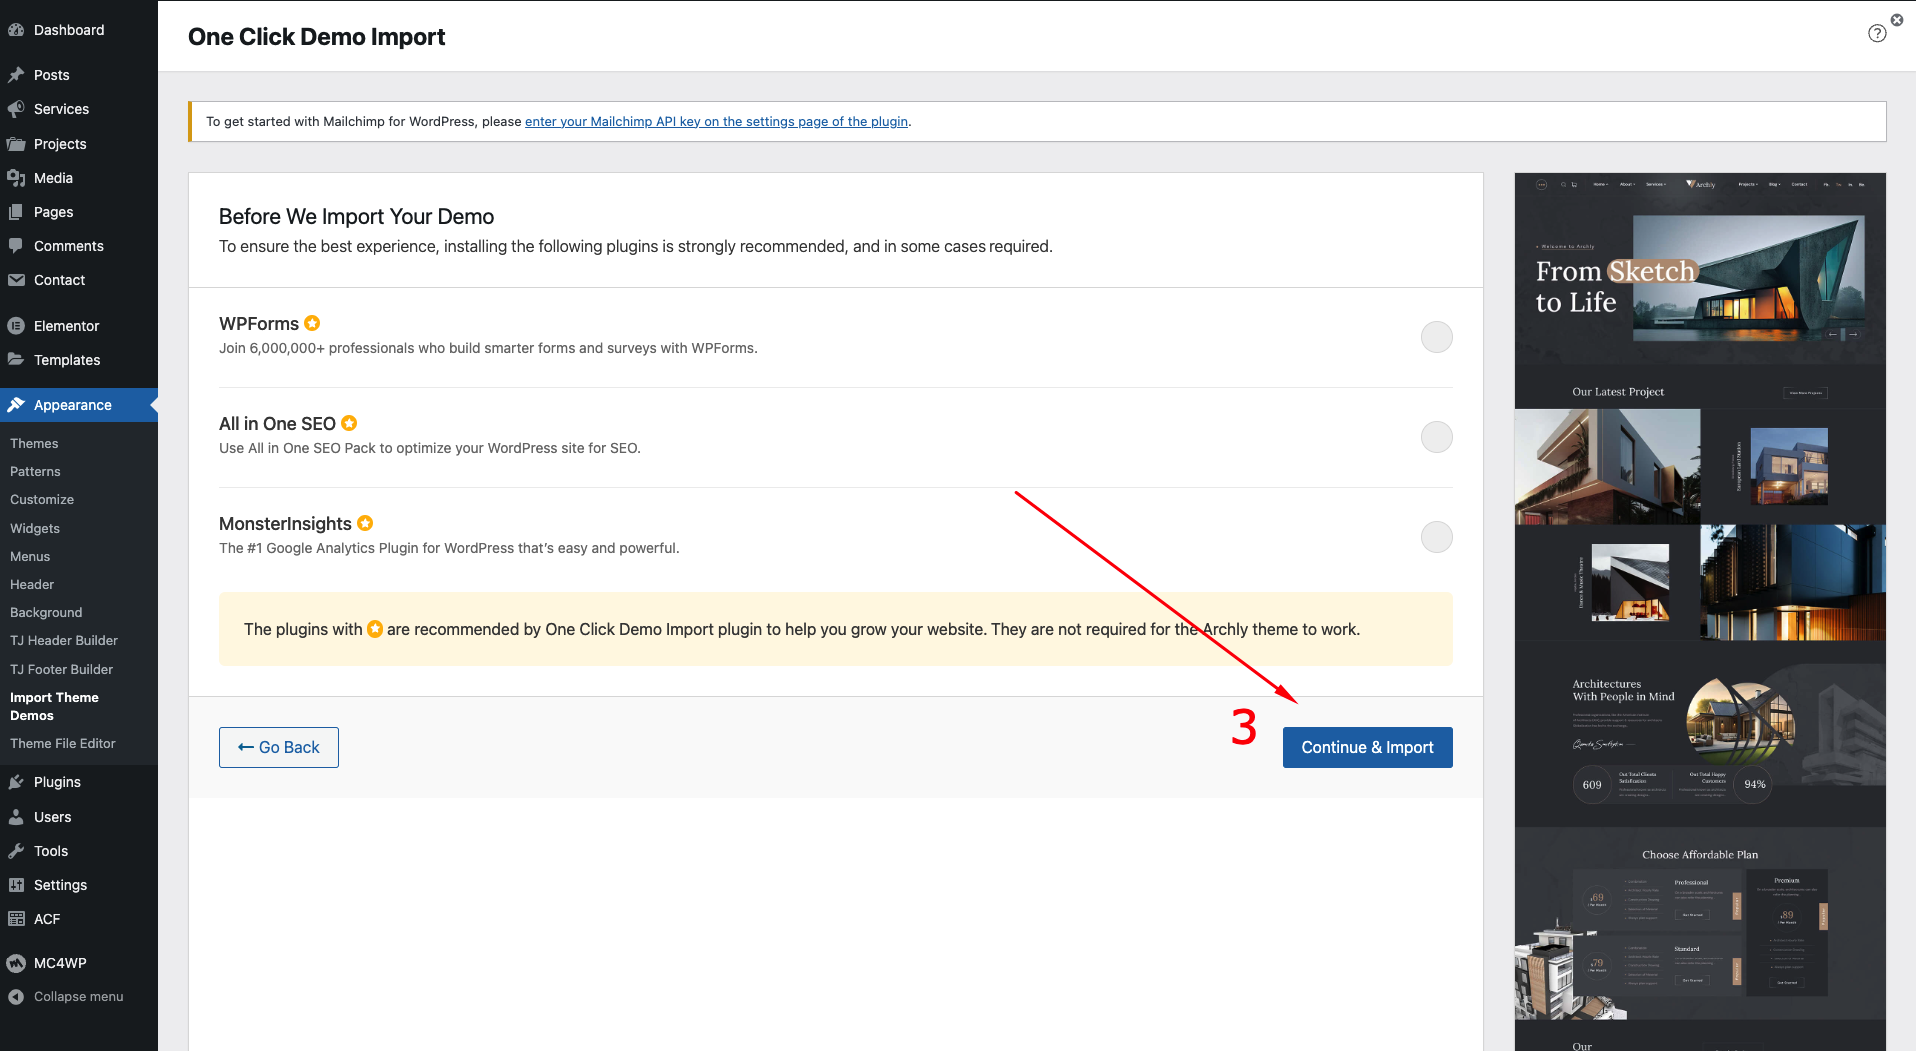
Task: Click the All in One SEO title
Action: pos(277,423)
